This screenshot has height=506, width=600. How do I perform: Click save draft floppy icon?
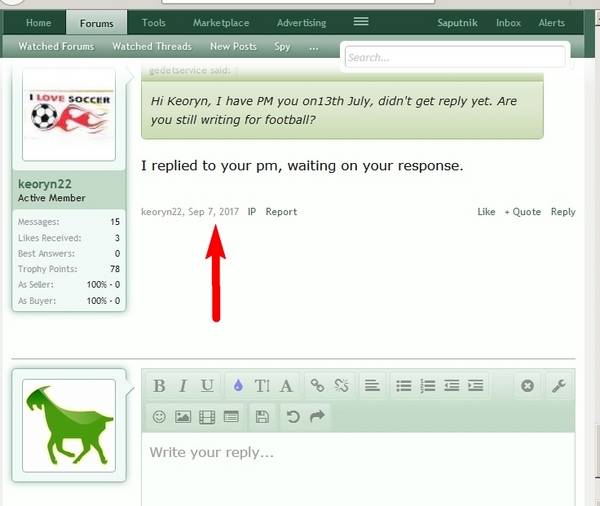(x=262, y=416)
